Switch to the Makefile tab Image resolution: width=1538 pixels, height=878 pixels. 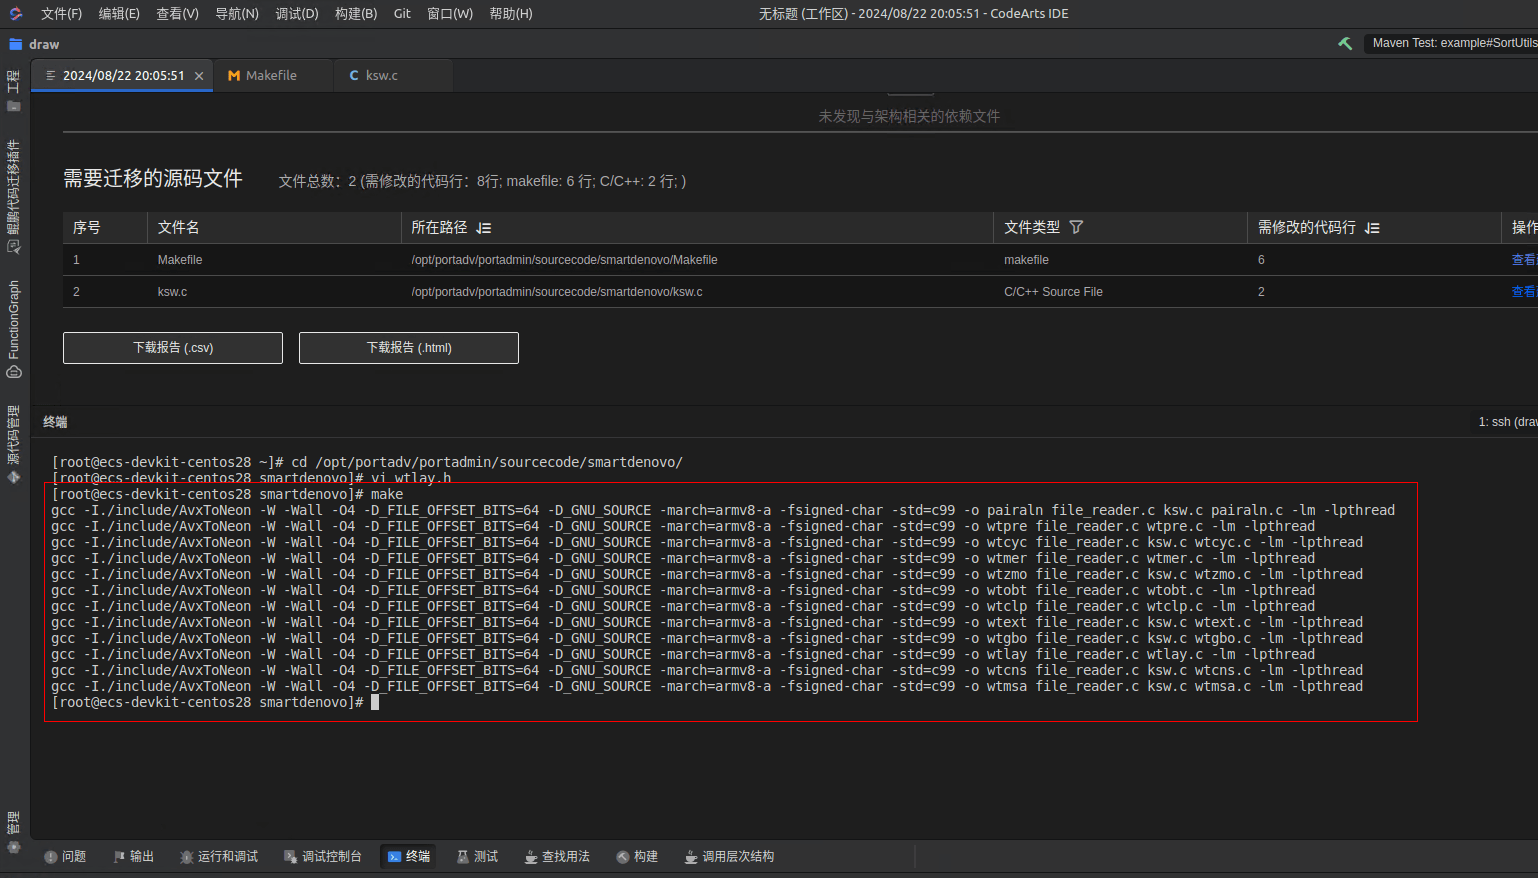tap(272, 76)
